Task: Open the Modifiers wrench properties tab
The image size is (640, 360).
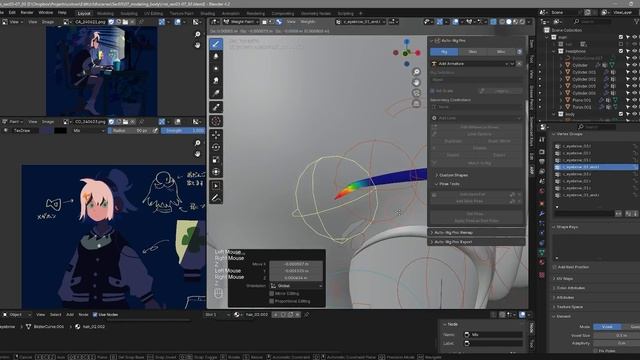Action: point(542,213)
